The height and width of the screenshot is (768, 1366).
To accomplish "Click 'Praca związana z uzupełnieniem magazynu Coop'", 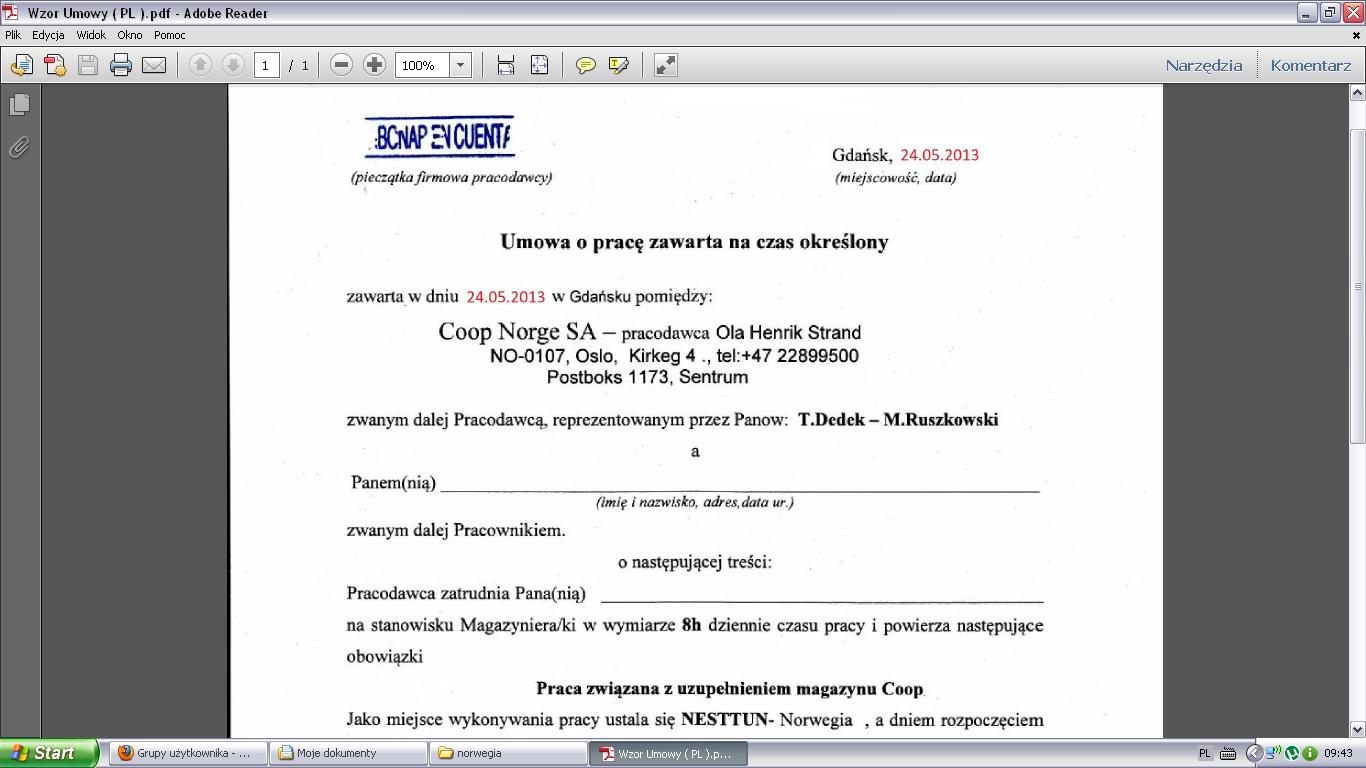I will [x=730, y=689].
